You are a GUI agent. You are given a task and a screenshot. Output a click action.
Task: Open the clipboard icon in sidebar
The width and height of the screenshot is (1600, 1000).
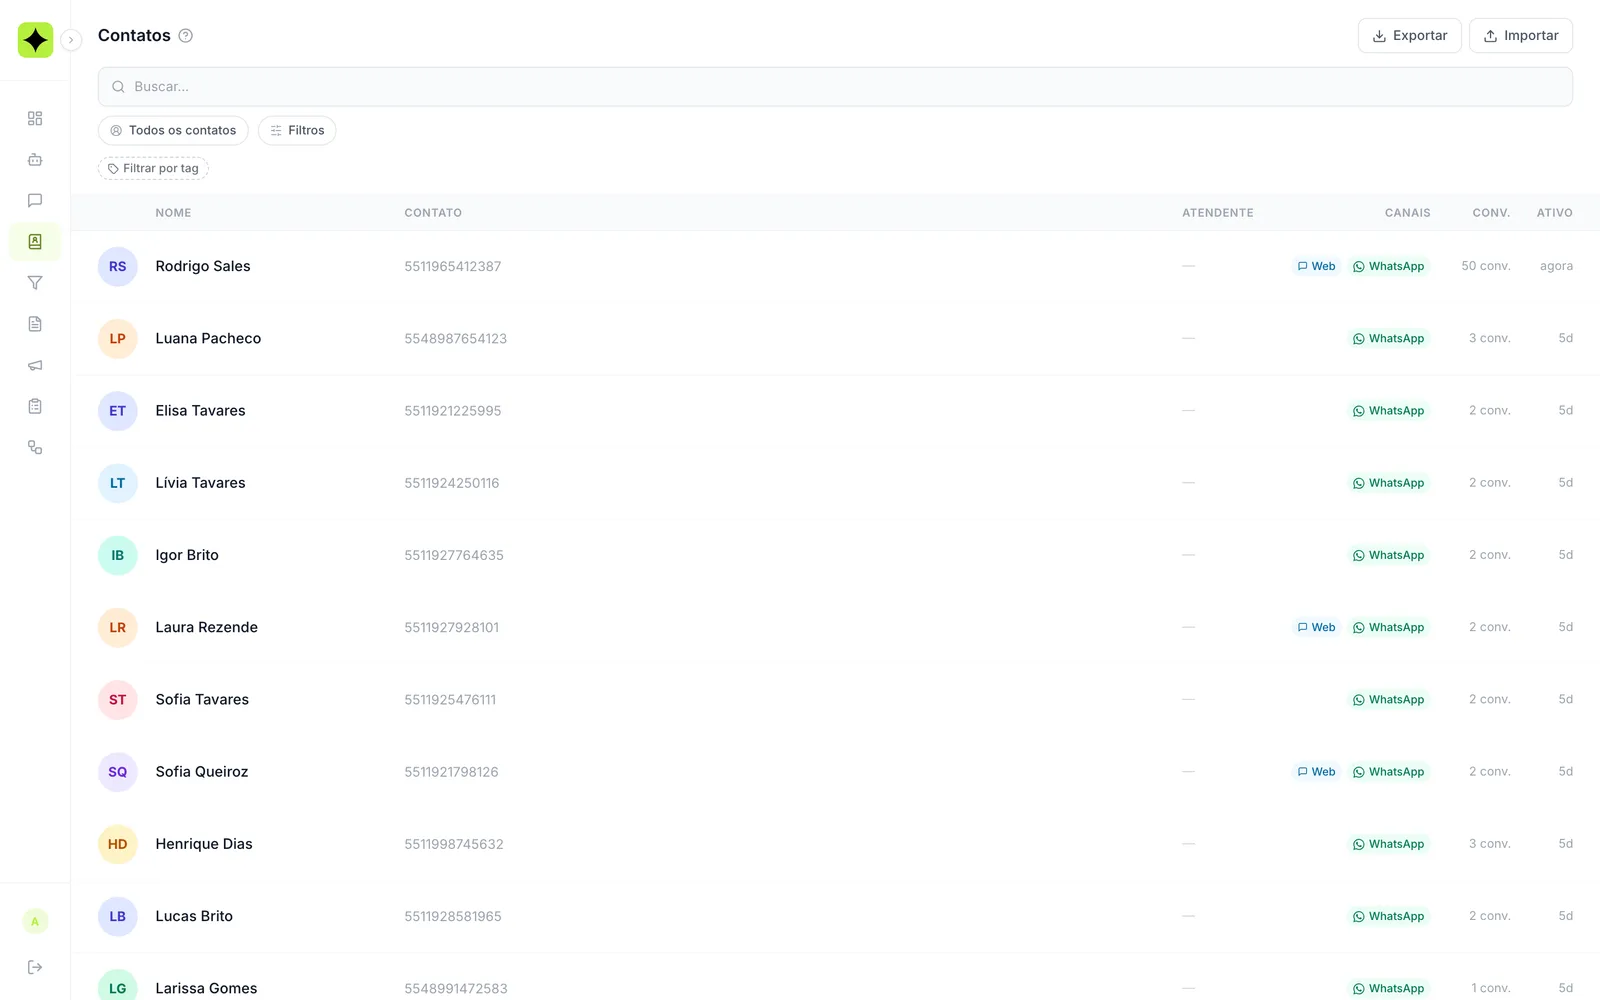(35, 406)
